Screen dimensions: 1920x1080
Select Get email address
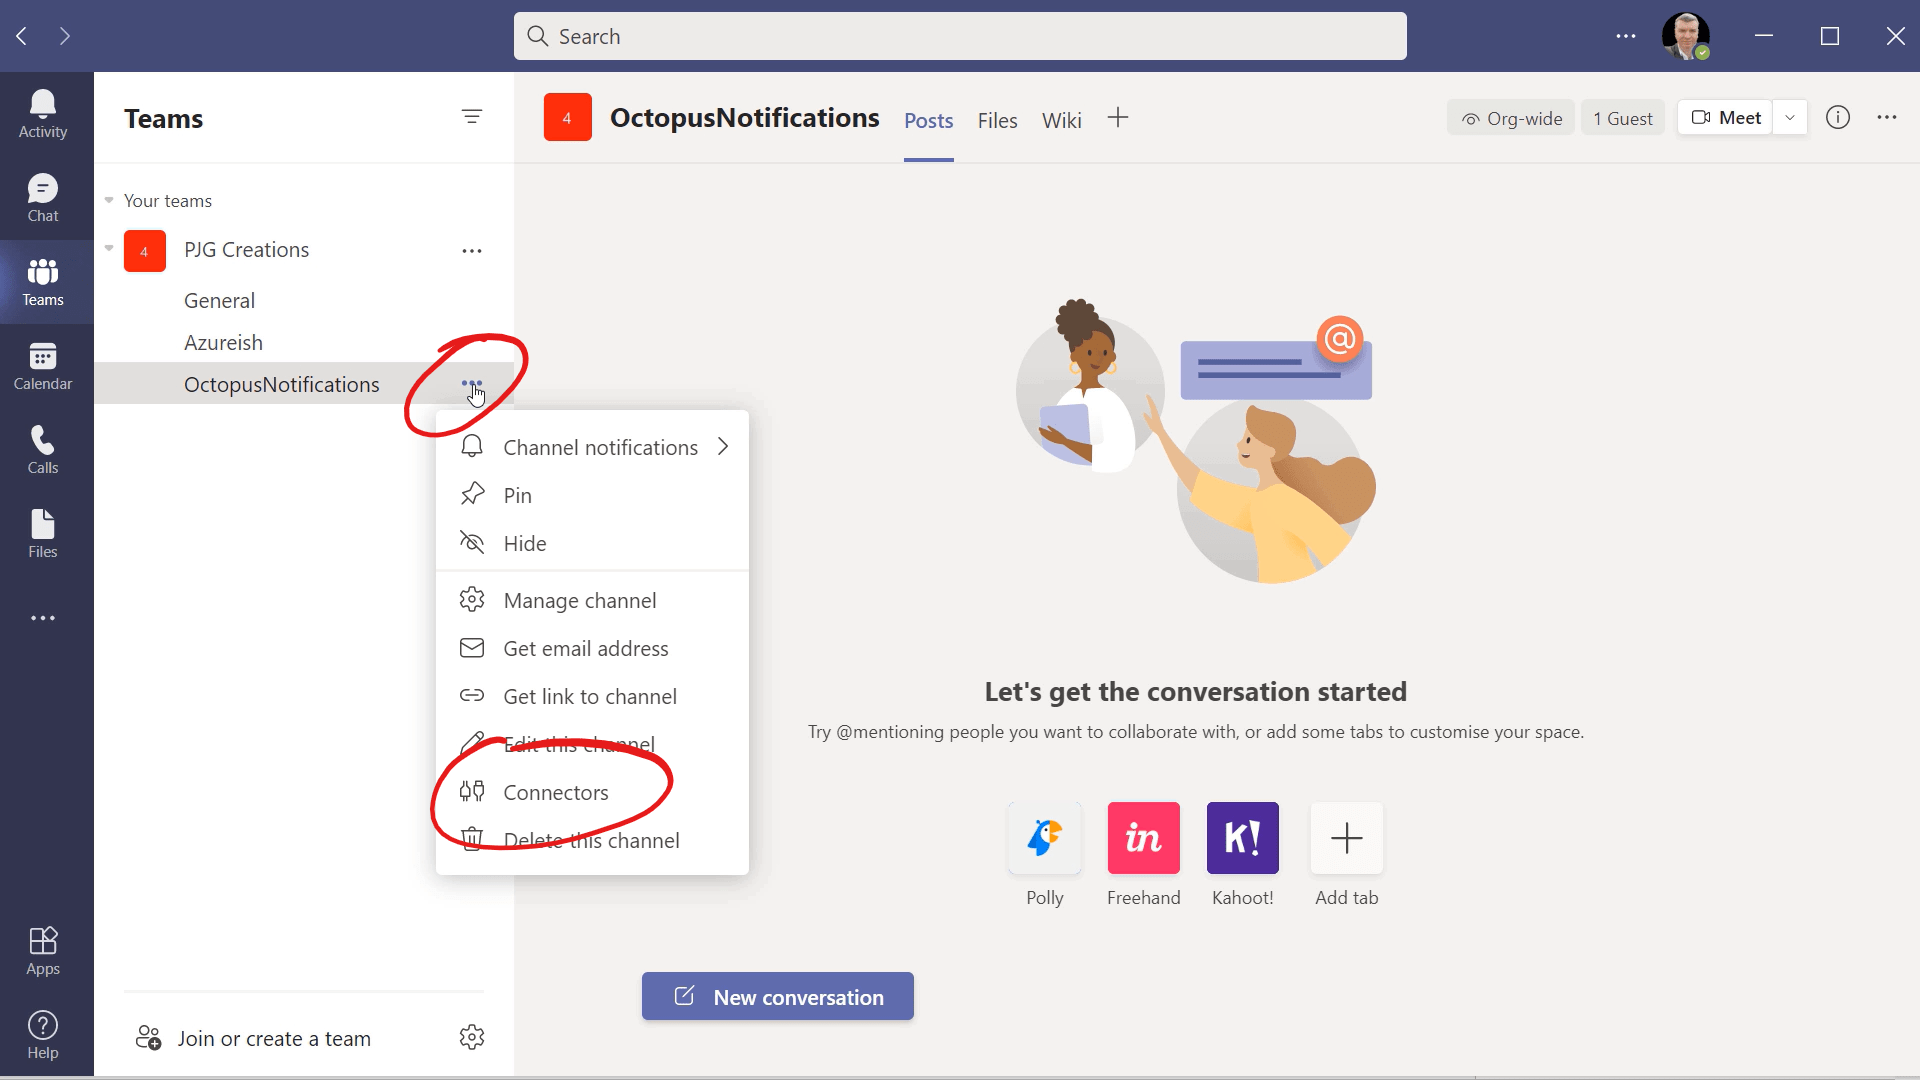pos(592,648)
